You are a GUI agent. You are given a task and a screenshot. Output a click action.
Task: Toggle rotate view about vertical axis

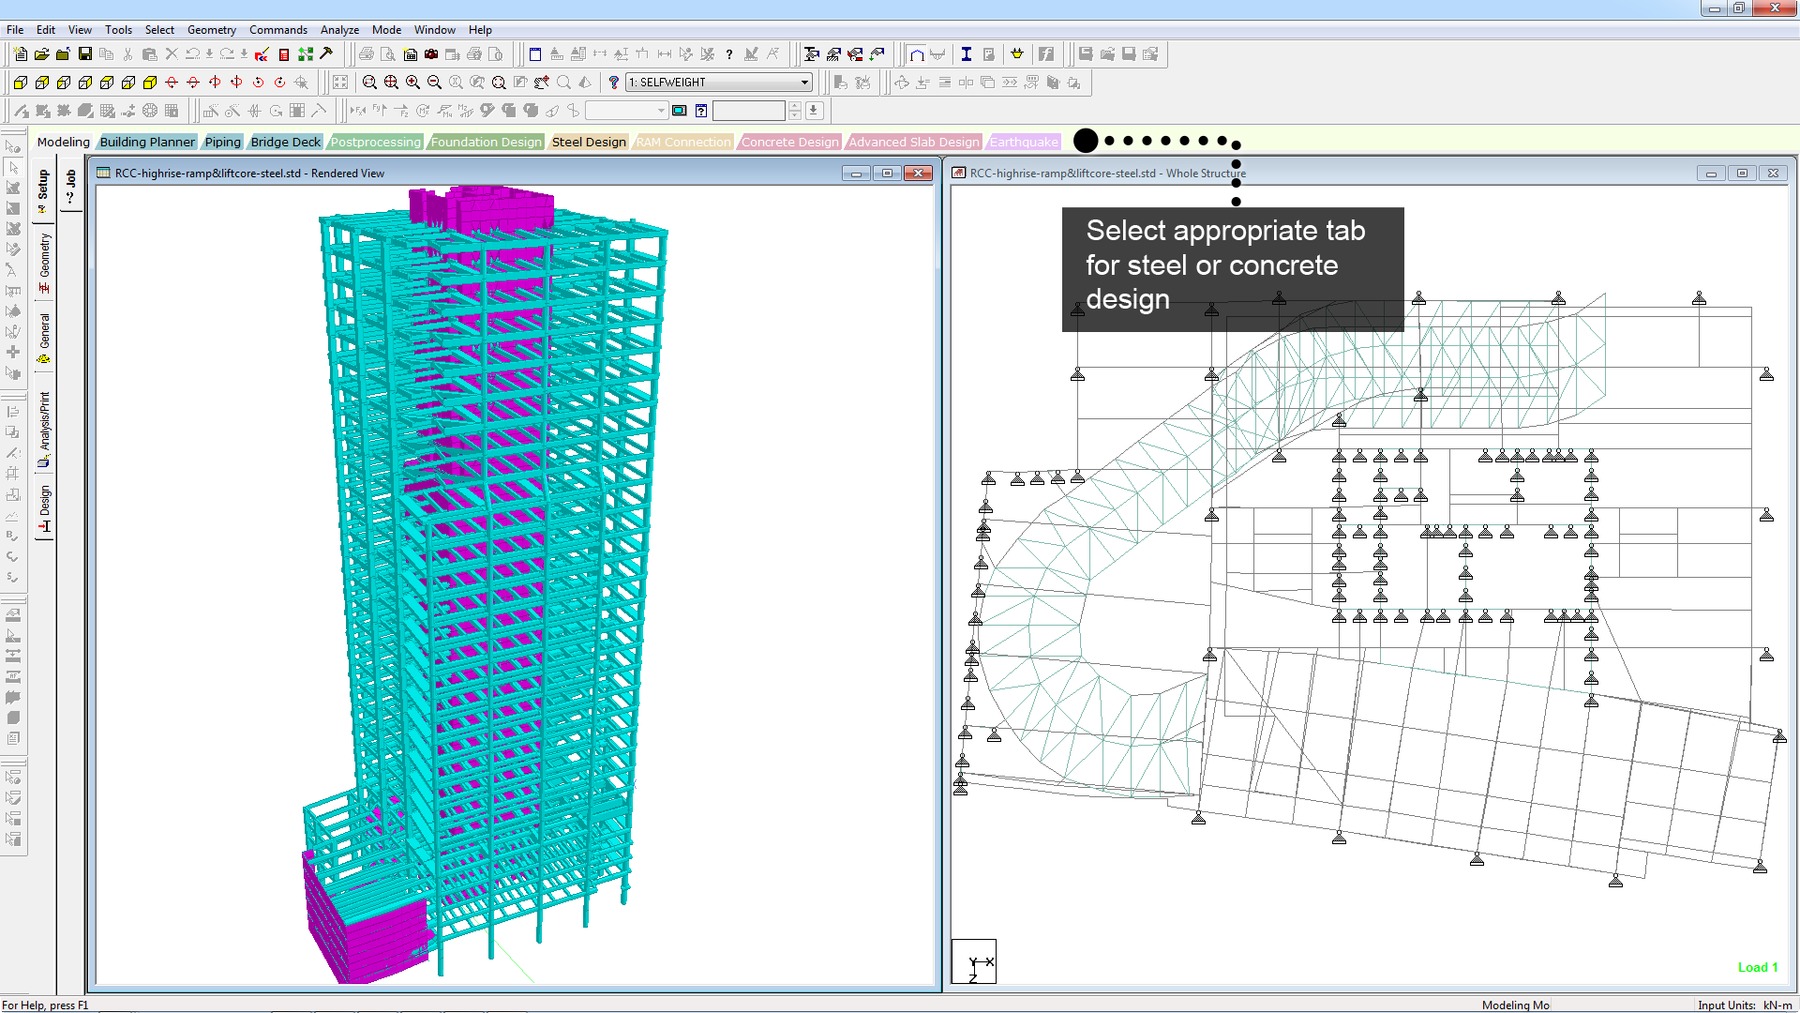214,82
